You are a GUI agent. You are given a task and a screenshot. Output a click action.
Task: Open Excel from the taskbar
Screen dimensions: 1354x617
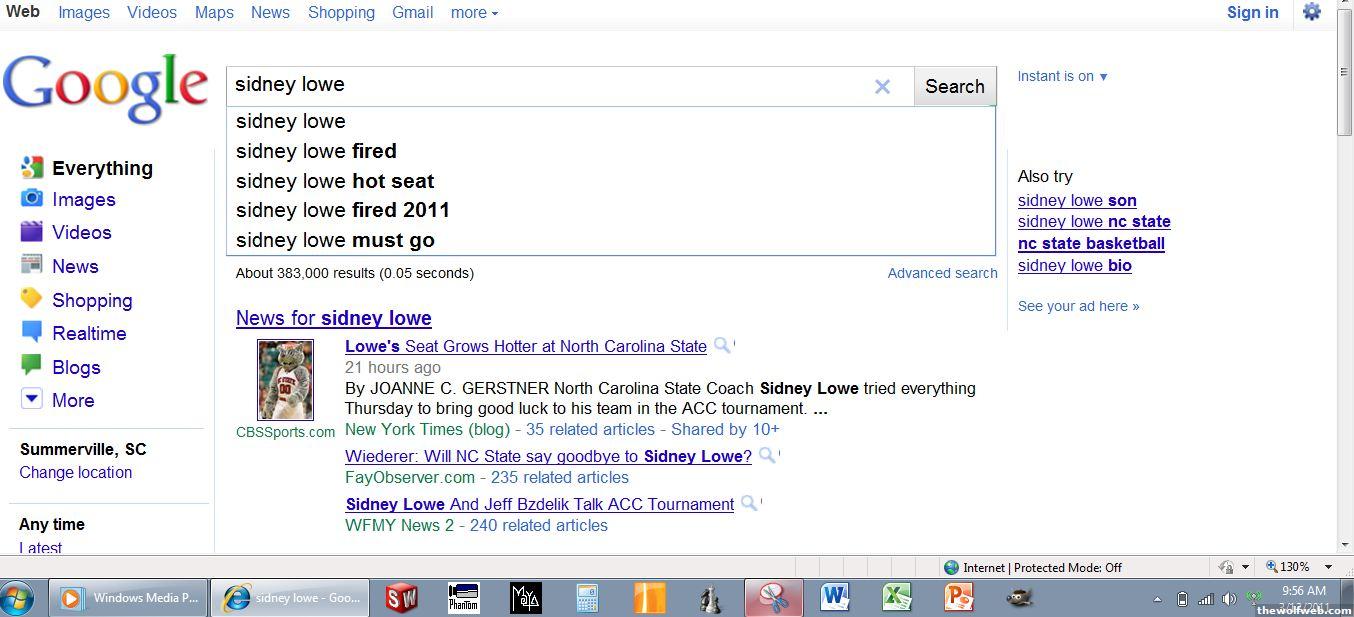tap(897, 598)
